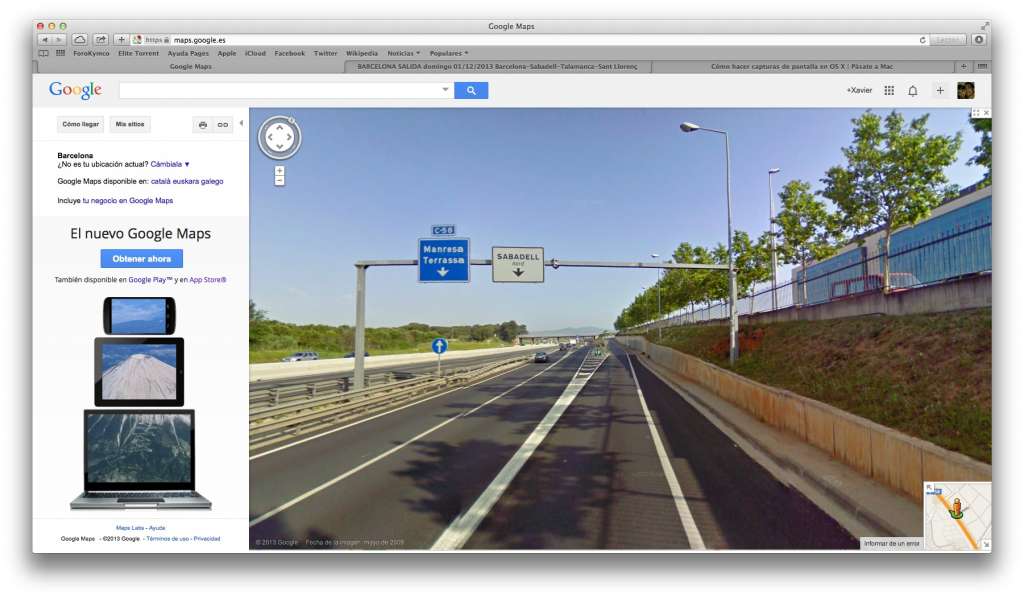Screen dimensions: 1024x598
Task: Click the Cómo llegar button
Action: 81,124
